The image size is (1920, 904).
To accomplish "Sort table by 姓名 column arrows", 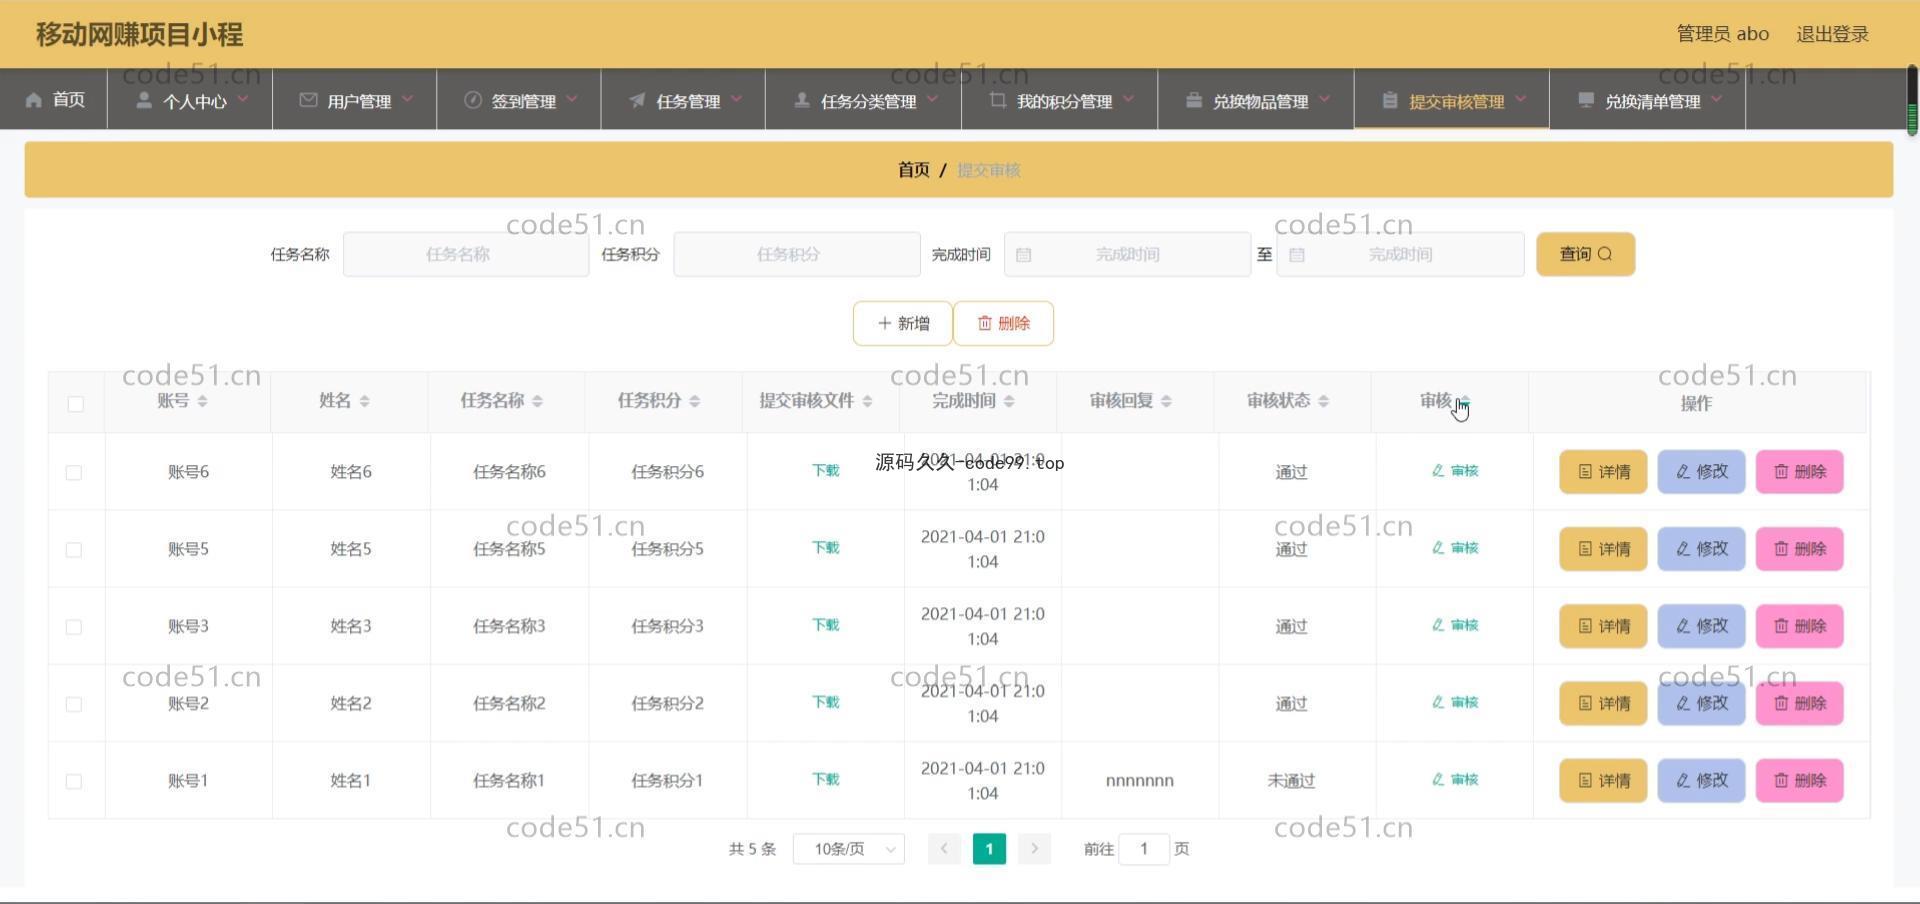I will tap(364, 401).
